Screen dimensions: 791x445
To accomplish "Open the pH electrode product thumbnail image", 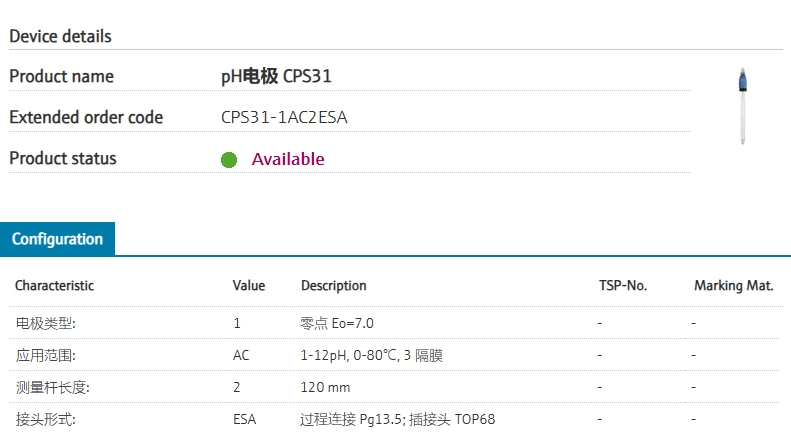I will pyautogui.click(x=742, y=106).
